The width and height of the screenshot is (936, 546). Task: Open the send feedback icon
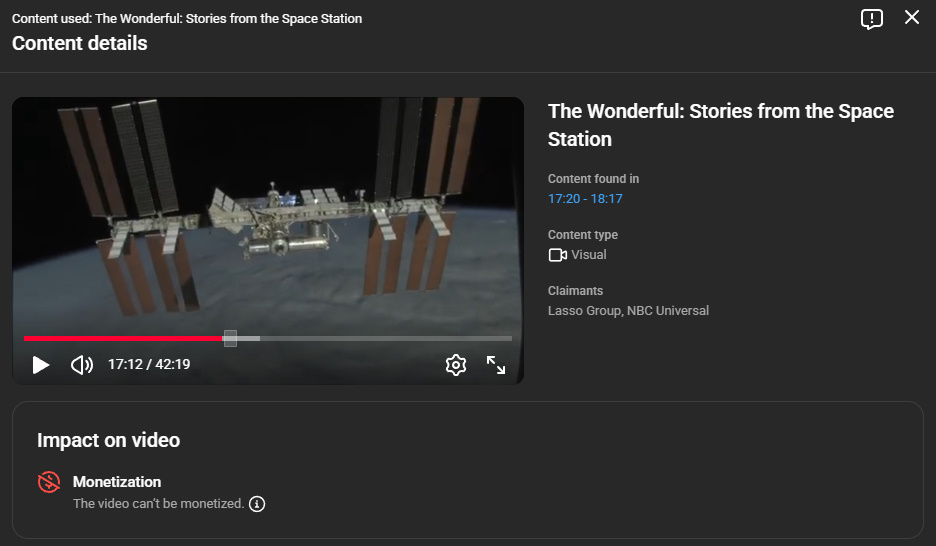click(x=872, y=18)
